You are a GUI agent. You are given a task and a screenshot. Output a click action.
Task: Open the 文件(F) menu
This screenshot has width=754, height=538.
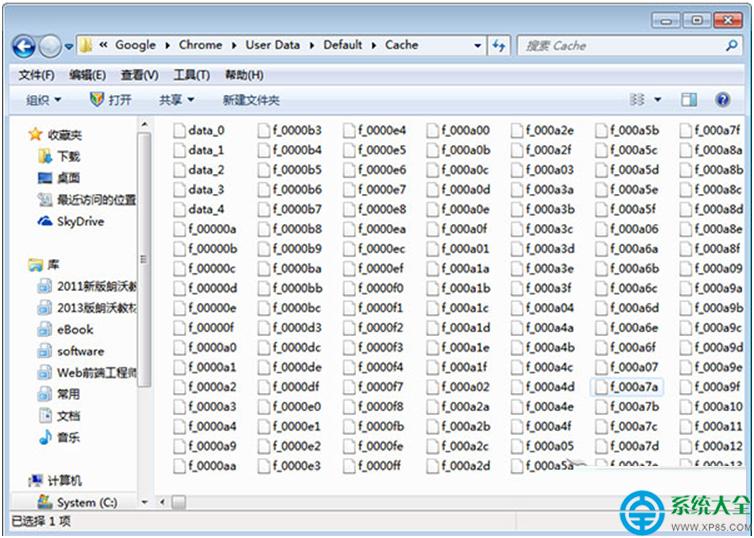tap(36, 75)
